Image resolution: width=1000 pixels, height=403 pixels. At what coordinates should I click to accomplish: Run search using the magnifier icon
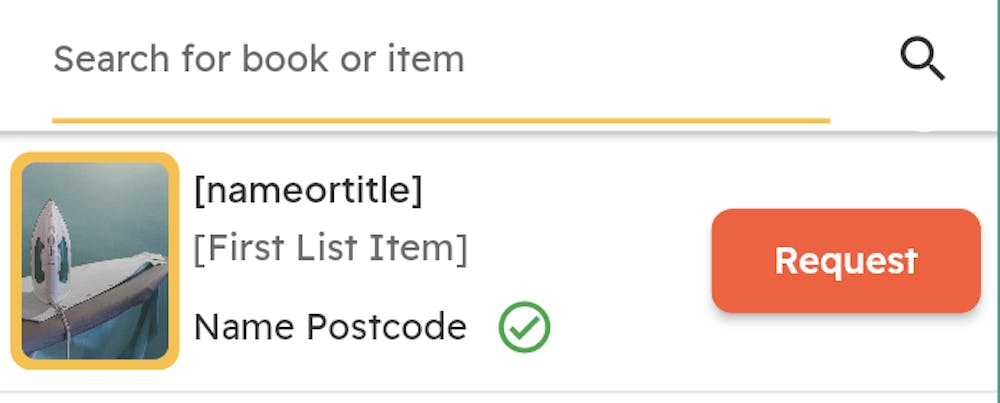pyautogui.click(x=921, y=61)
